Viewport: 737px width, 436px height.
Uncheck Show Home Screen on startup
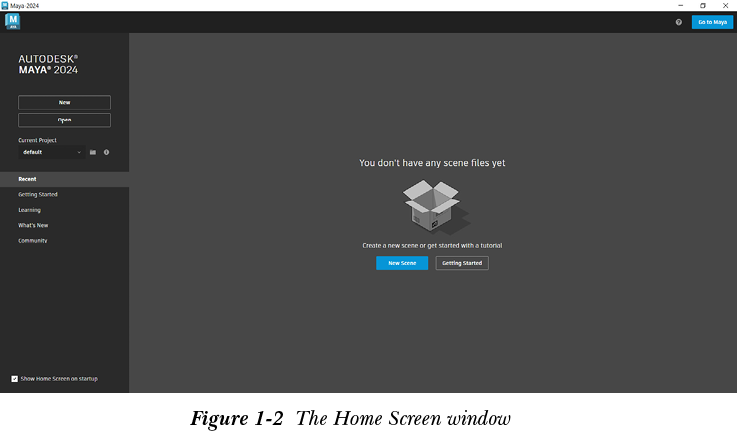point(14,379)
